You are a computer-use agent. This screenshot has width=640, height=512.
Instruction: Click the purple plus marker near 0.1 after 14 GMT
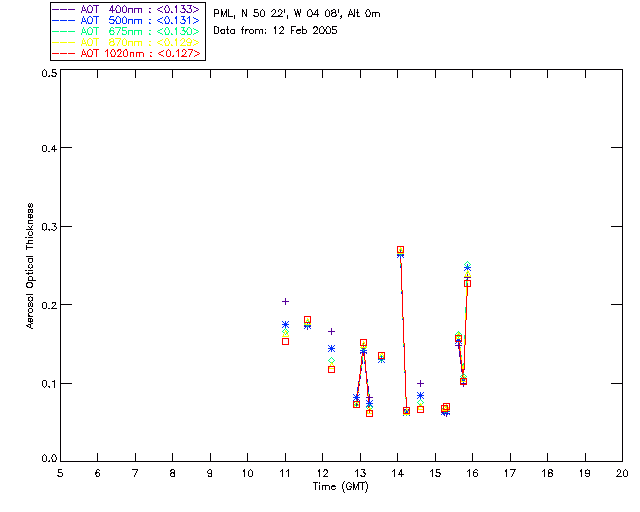(x=420, y=383)
